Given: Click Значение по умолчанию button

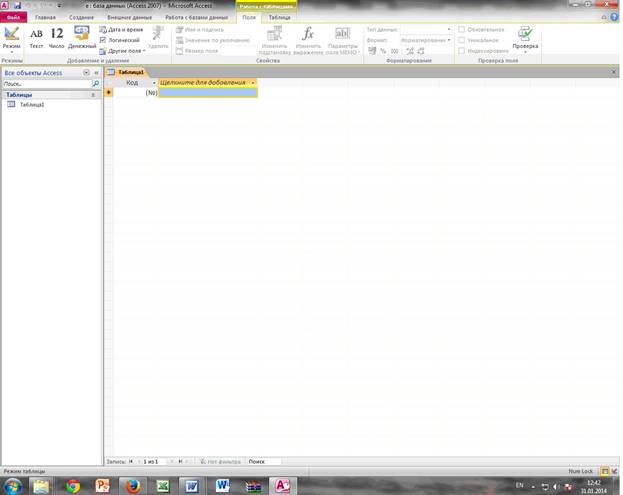Looking at the screenshot, I should click(213, 40).
